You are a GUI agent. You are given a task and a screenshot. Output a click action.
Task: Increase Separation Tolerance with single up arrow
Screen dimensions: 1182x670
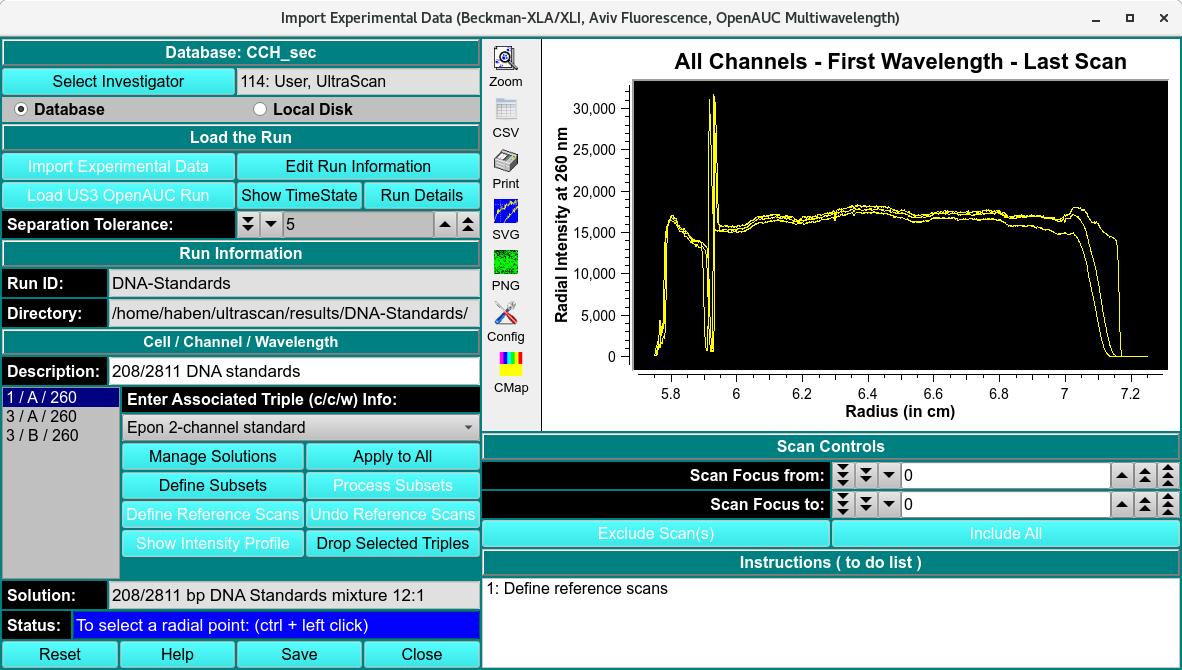[x=445, y=224]
